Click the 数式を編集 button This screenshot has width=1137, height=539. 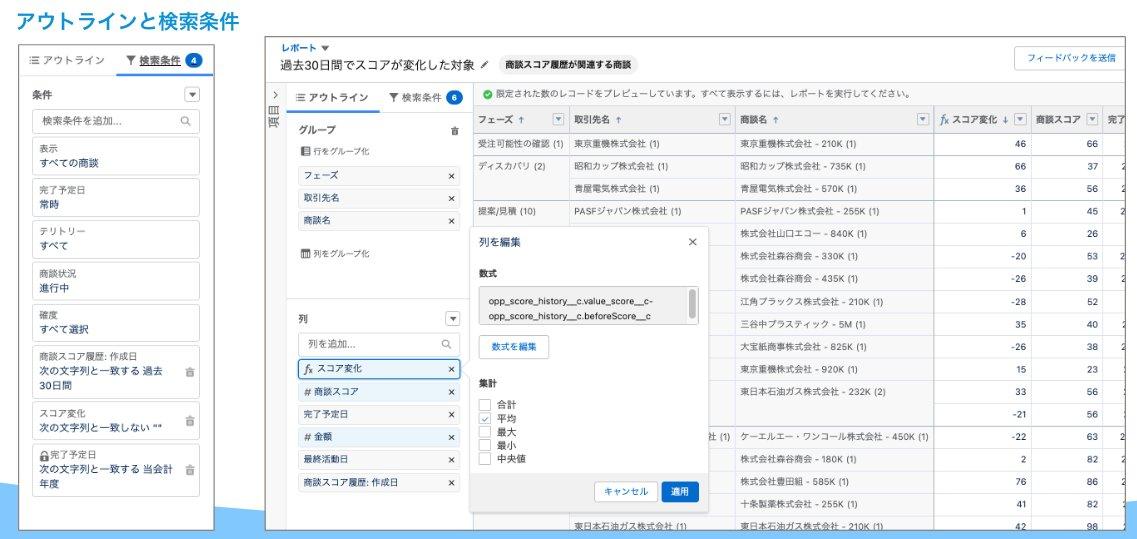click(x=514, y=347)
